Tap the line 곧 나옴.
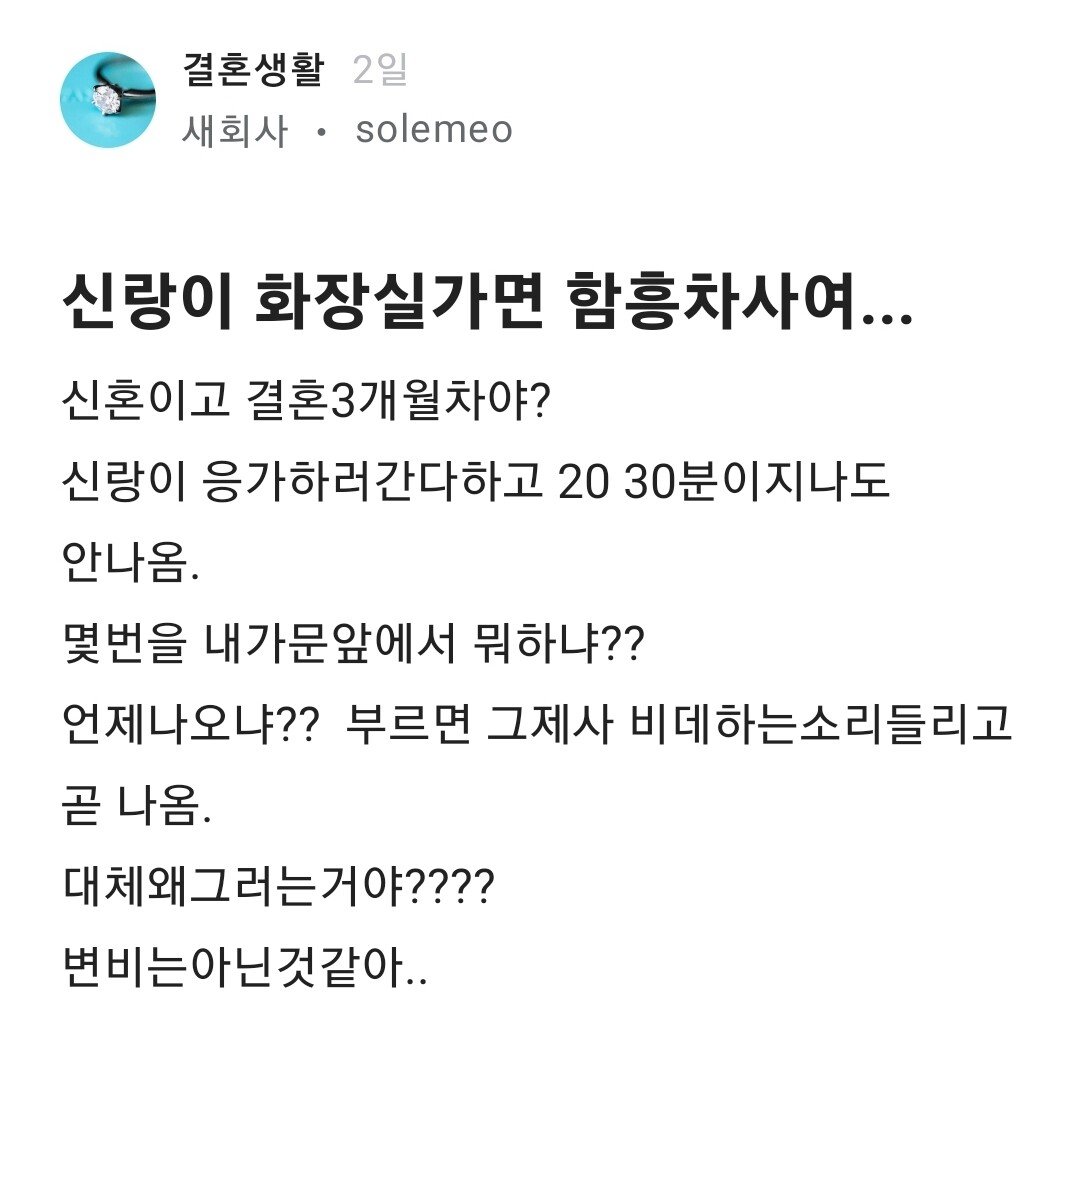The image size is (1080, 1178). coord(137,805)
